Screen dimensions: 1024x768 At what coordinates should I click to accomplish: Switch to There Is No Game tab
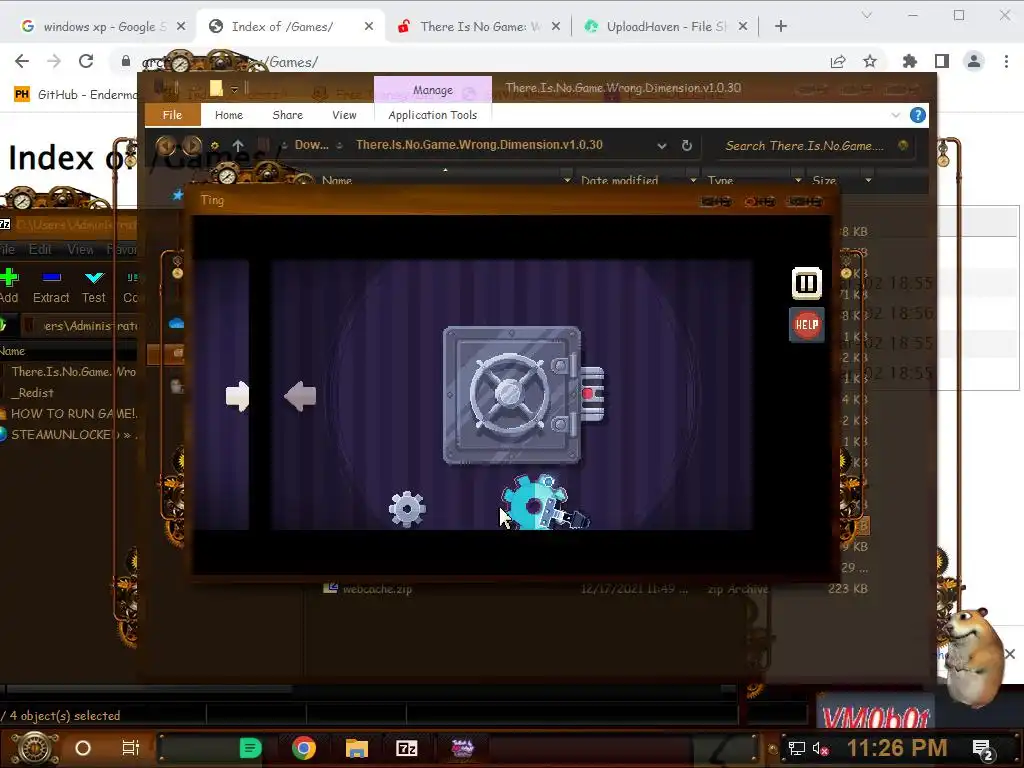tap(479, 26)
